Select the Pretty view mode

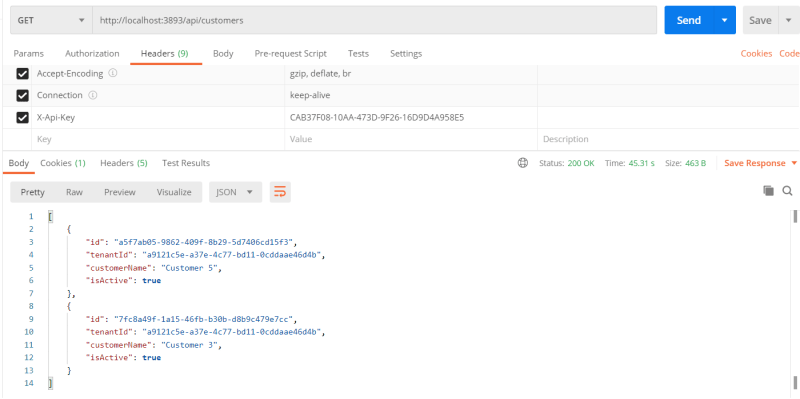click(33, 192)
